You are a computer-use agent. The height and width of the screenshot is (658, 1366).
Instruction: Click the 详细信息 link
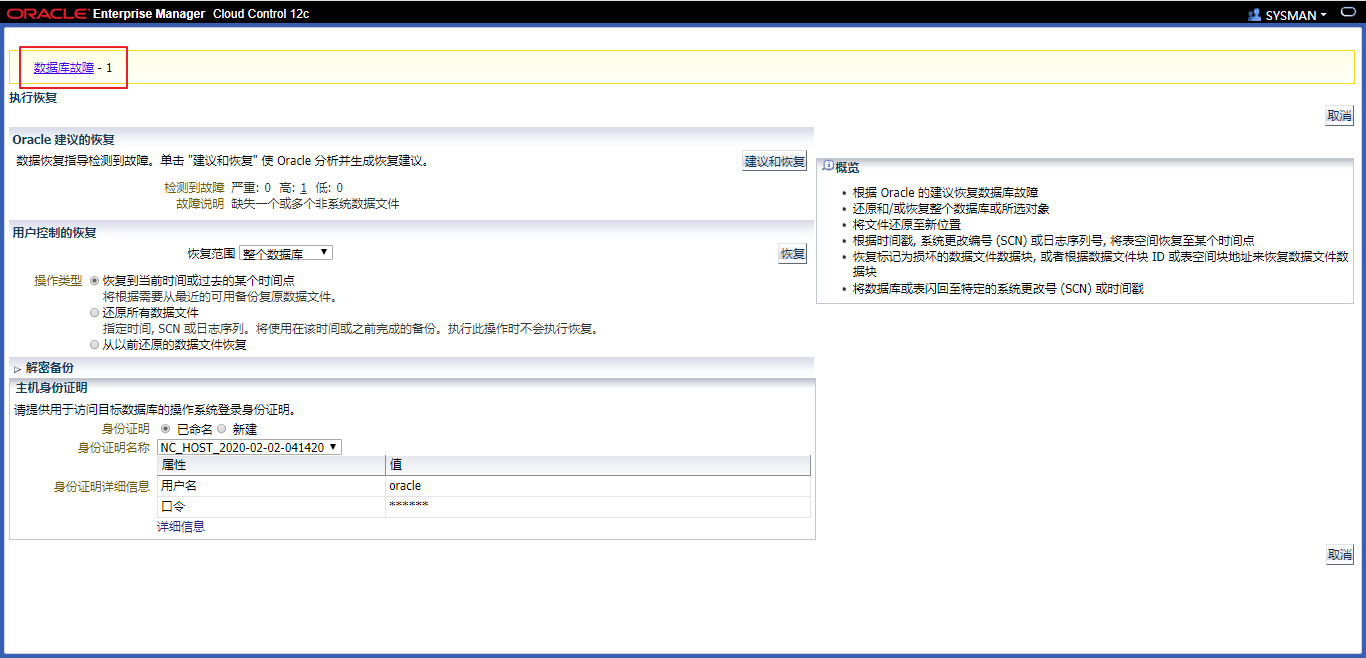(181, 526)
